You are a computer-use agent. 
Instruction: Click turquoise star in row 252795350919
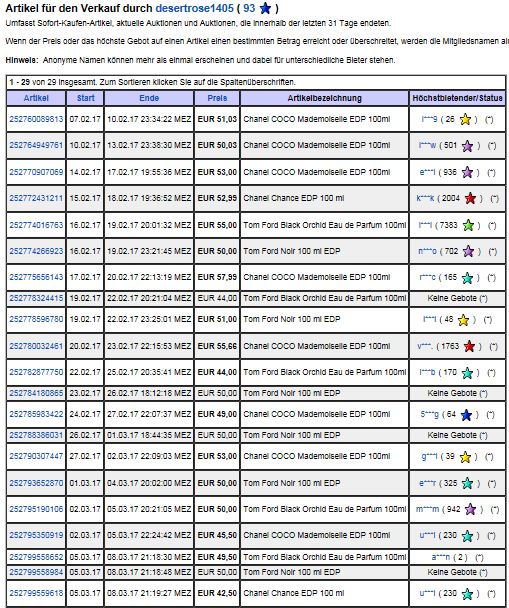(468, 536)
